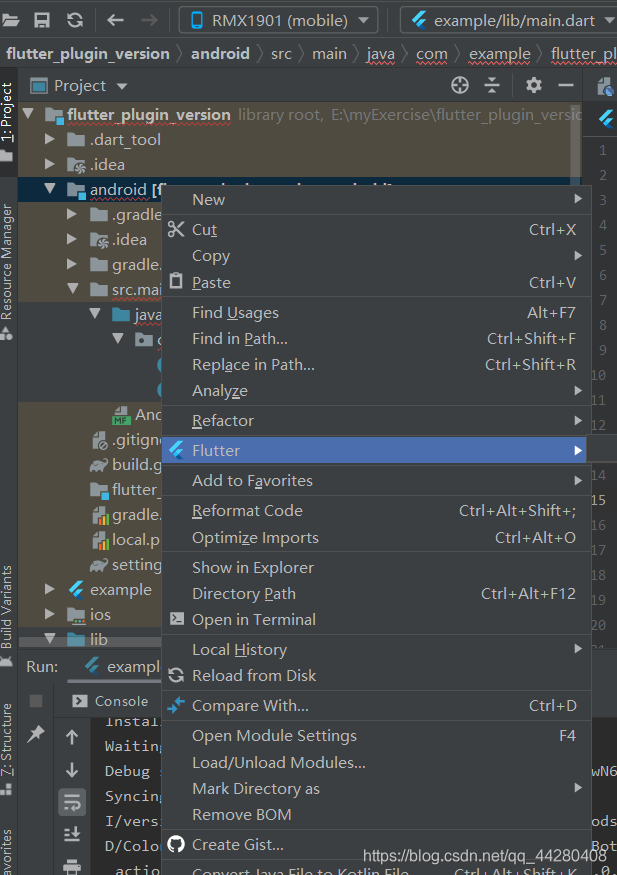Viewport: 617px width, 875px height.
Task: Select the example tree item
Action: (120, 589)
